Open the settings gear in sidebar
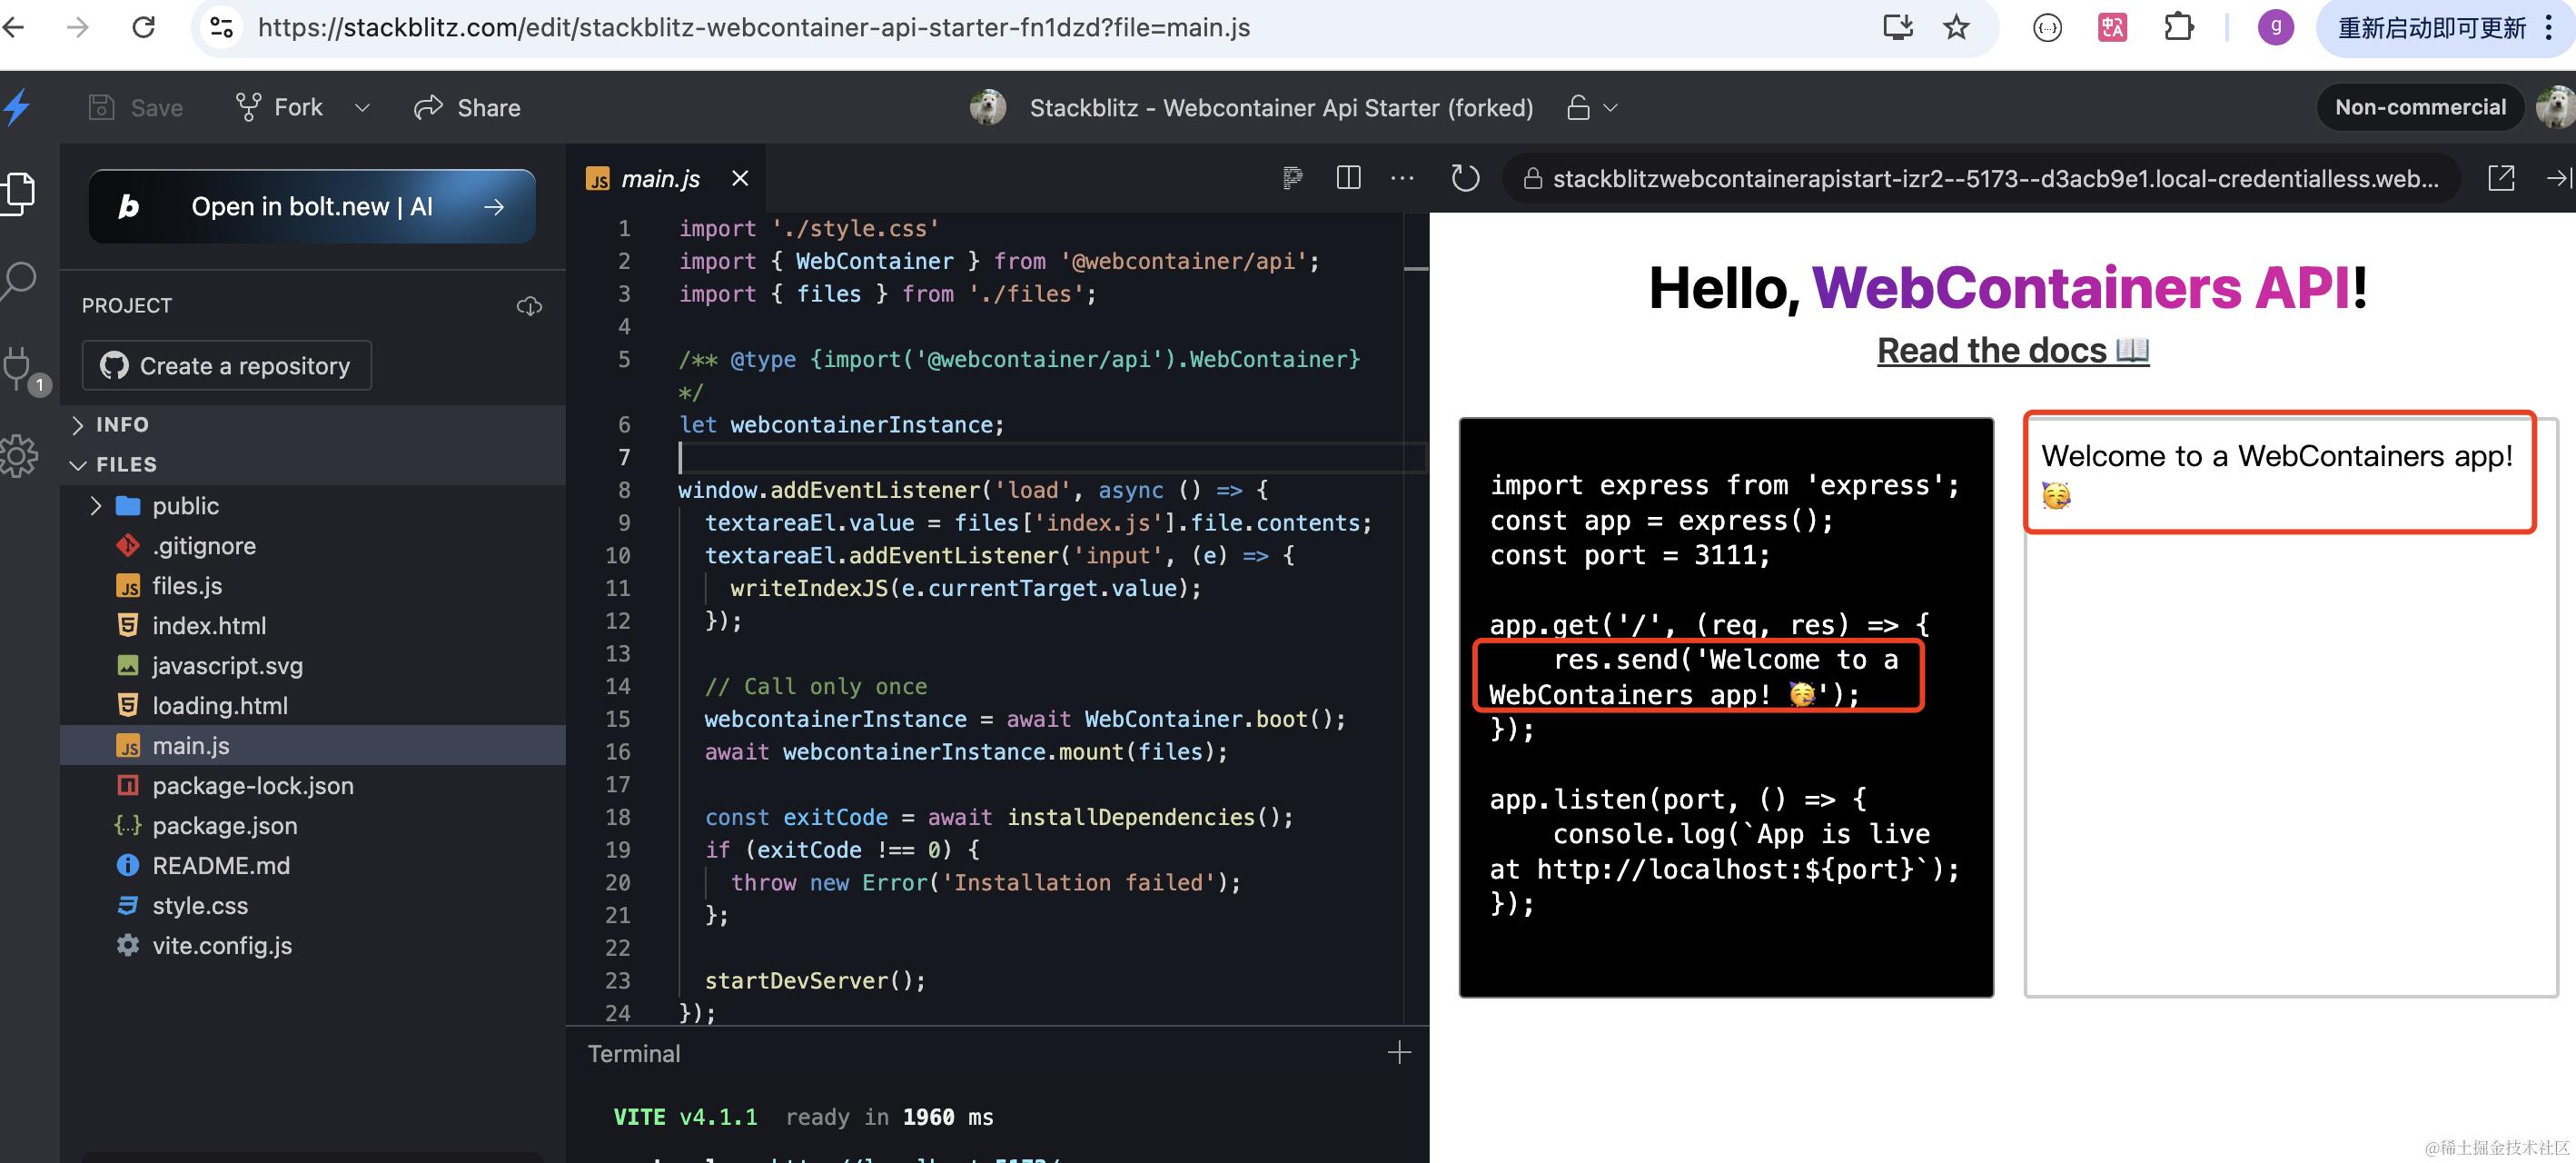 tap(19, 456)
